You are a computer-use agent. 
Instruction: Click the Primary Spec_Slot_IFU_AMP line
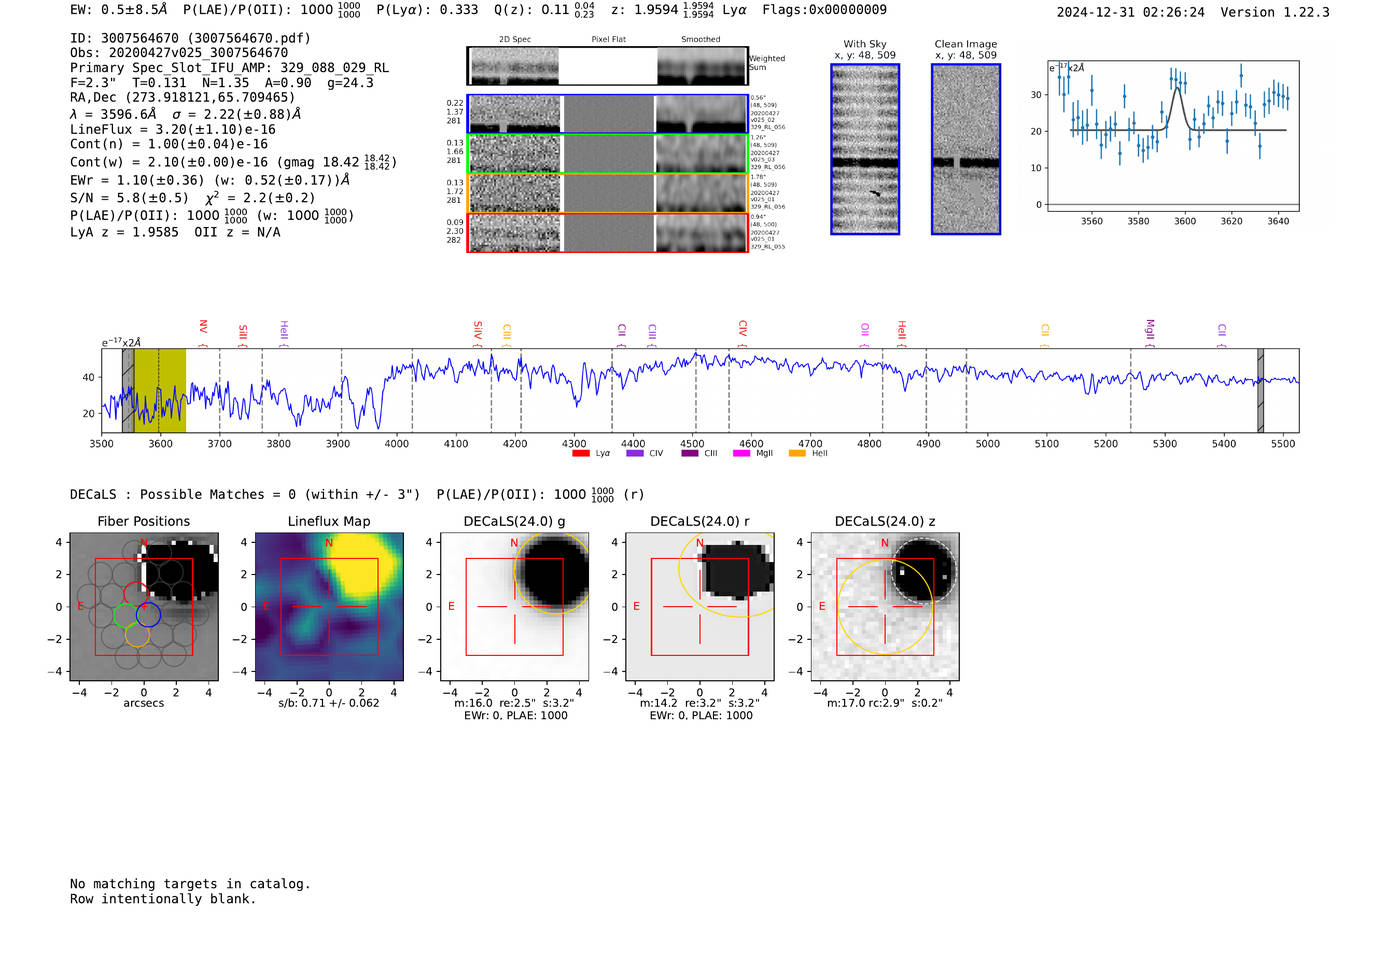[229, 68]
